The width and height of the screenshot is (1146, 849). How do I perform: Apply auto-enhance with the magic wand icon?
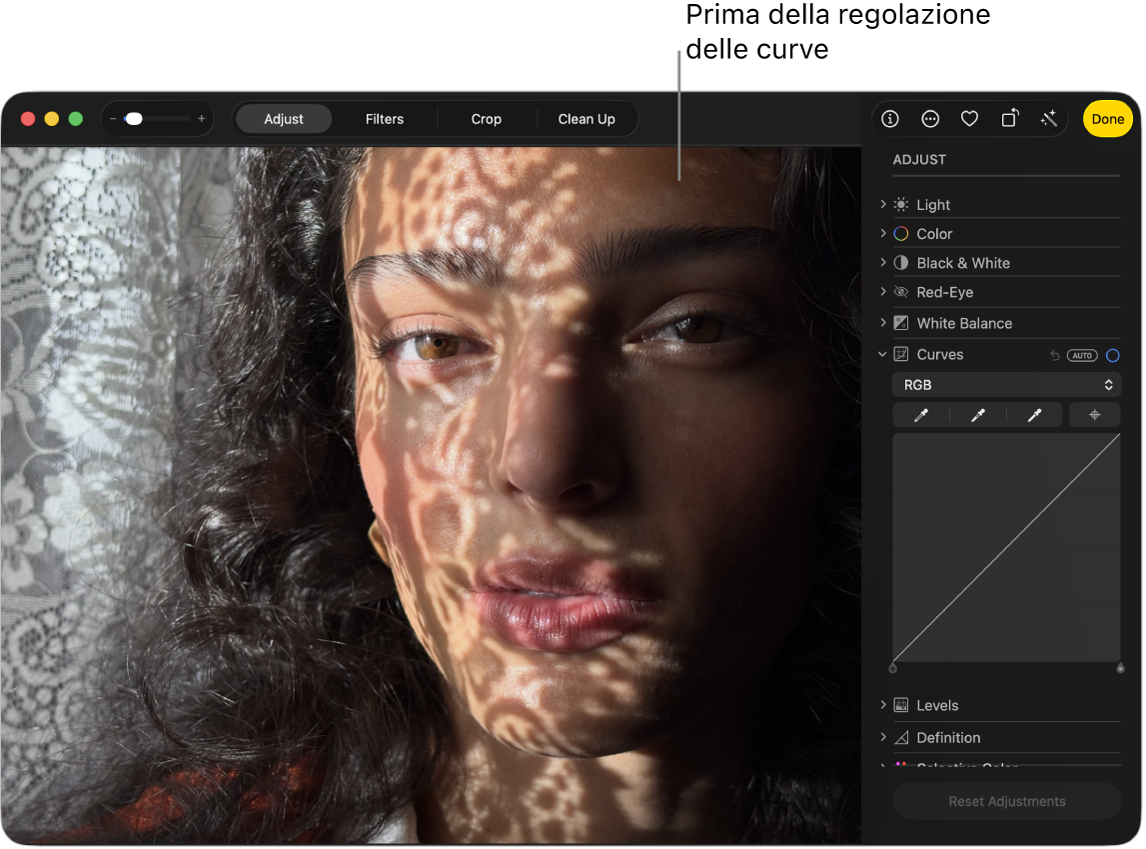click(1048, 119)
